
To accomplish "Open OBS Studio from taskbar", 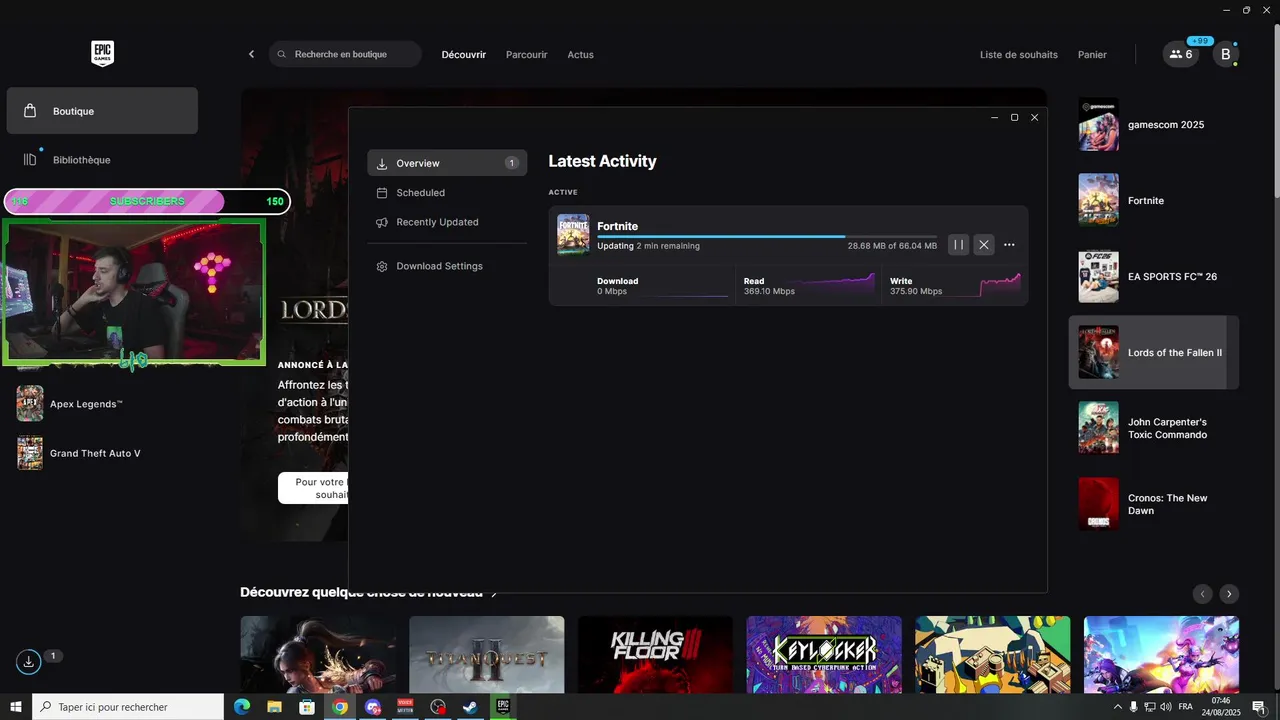I will (x=438, y=707).
